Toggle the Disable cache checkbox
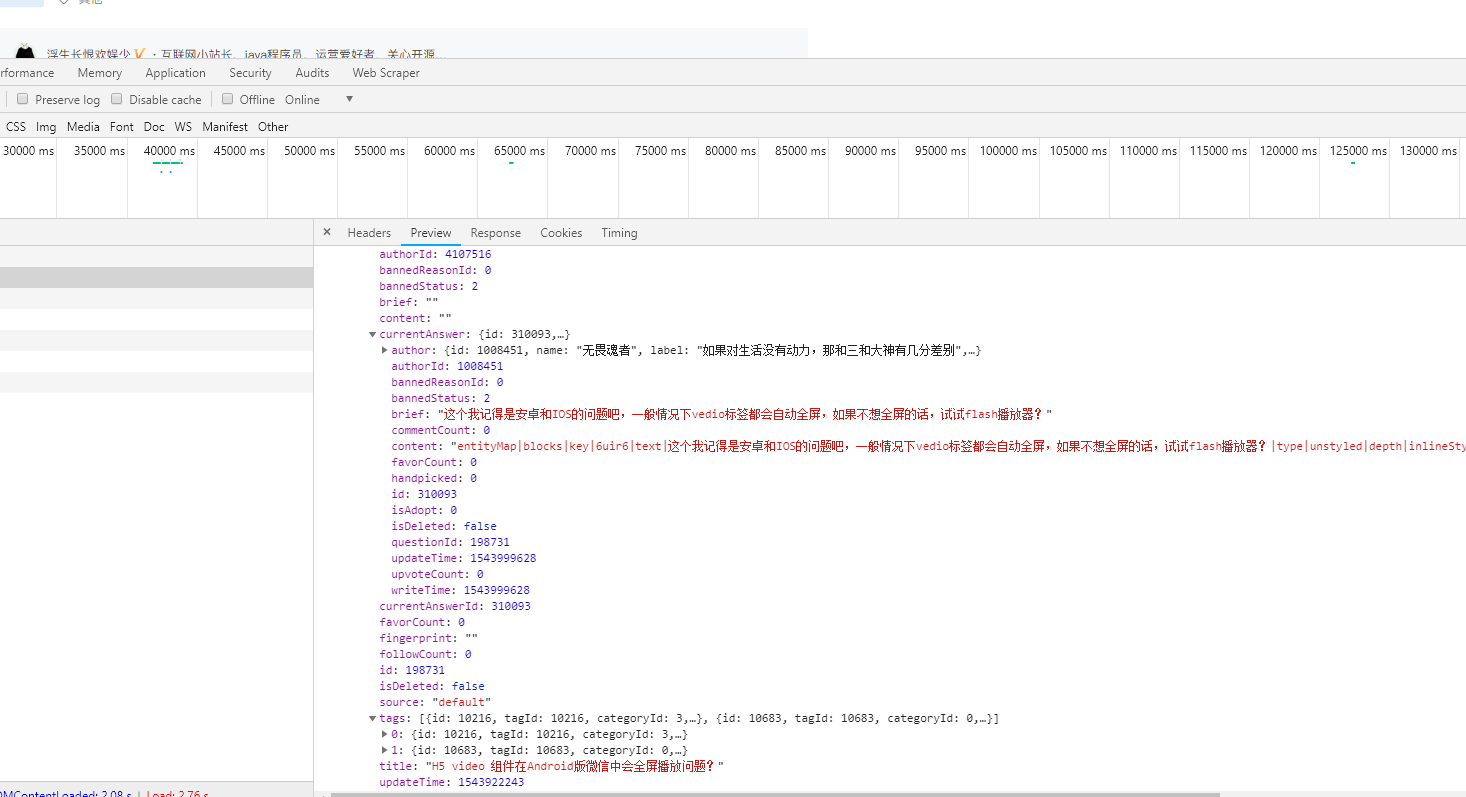The height and width of the screenshot is (797, 1466). pyautogui.click(x=117, y=99)
